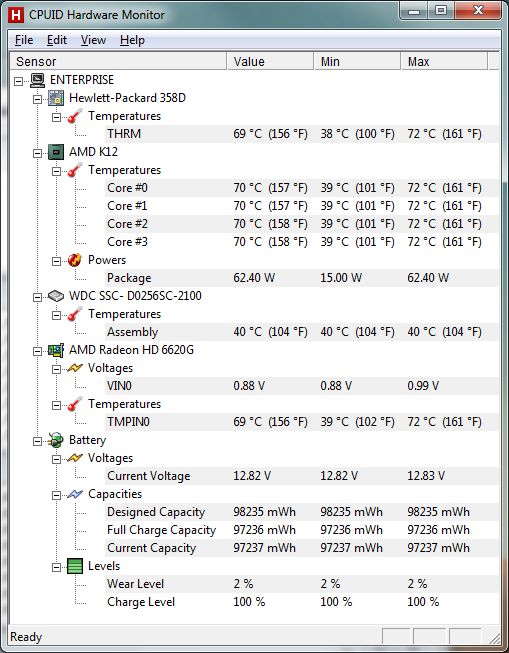Click the Sensor column header
This screenshot has height=653, width=509.
coord(118,62)
